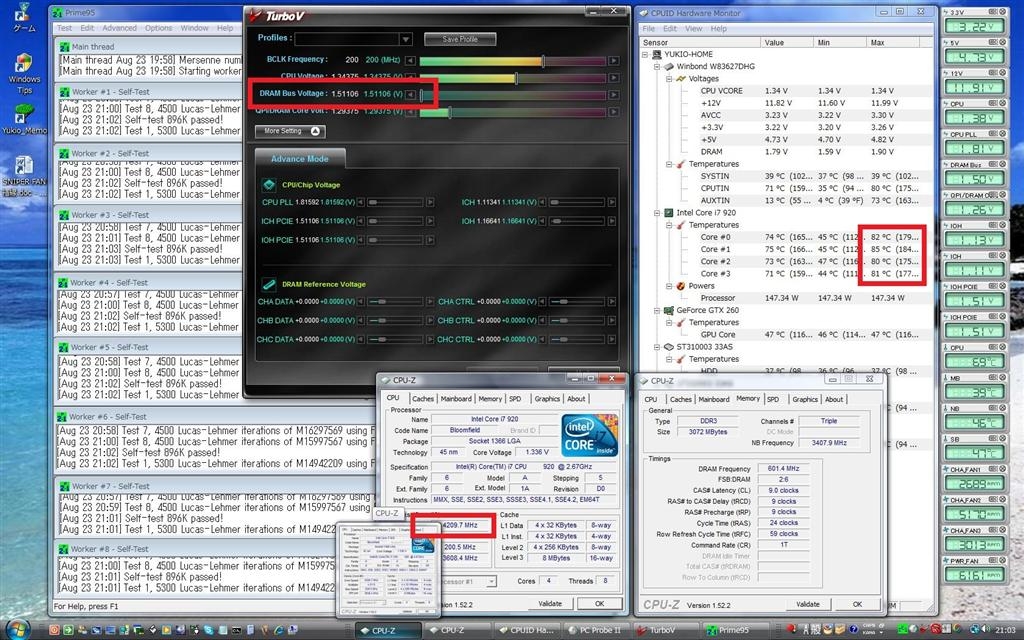Open settings icon on the 5V PC Probe widget
Viewport: 1024px width, 640px height.
(993, 42)
